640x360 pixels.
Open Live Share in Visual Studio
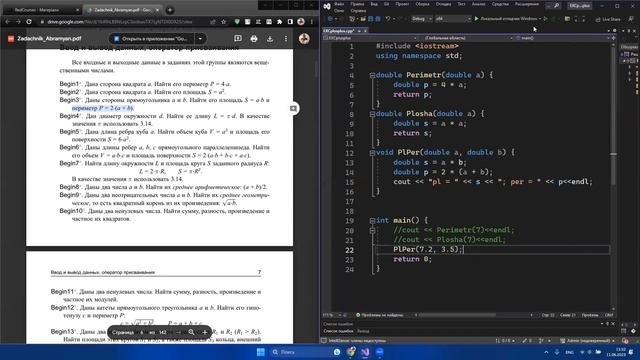point(608,19)
